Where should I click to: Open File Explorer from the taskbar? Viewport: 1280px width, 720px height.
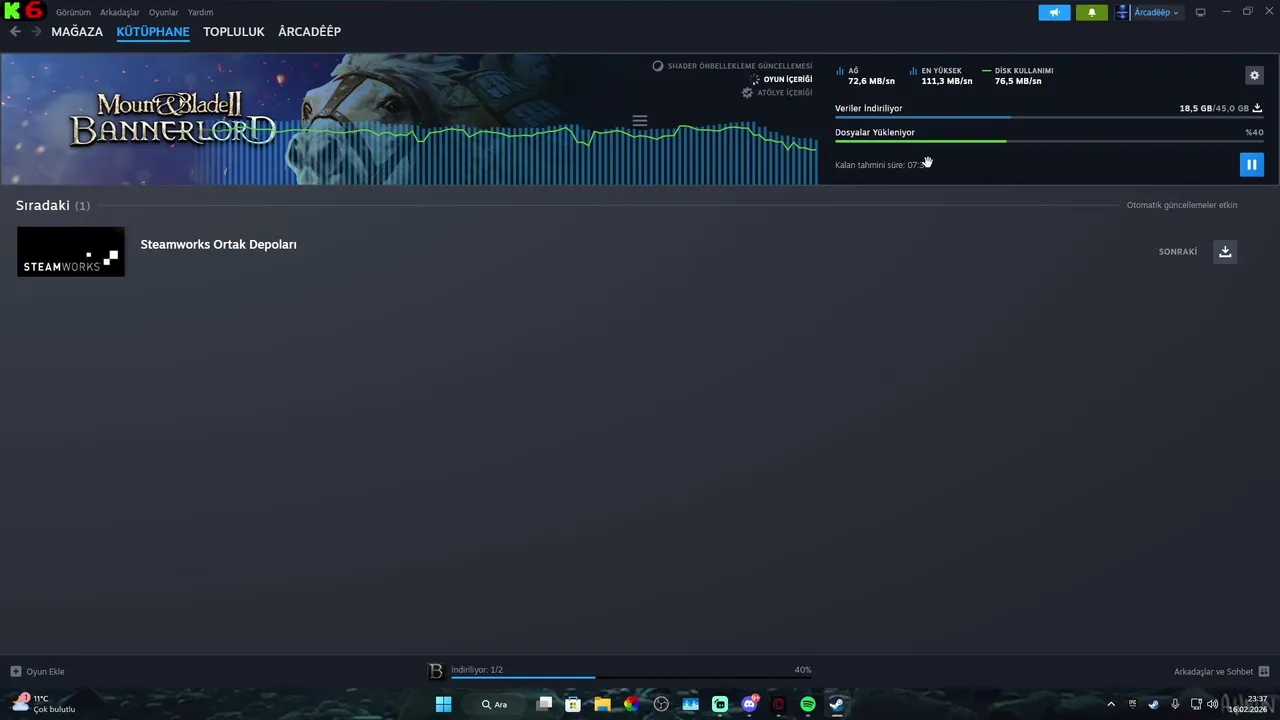[x=602, y=704]
